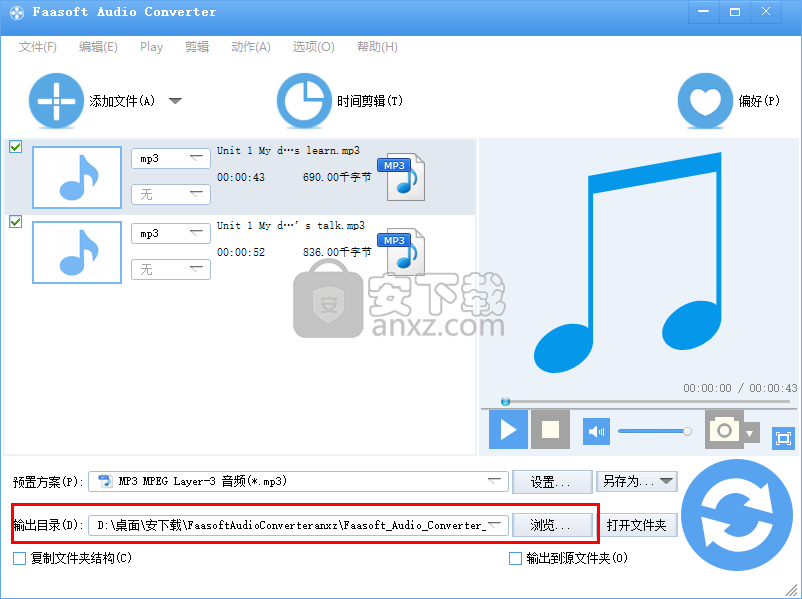Click the 浏览... button
Image resolution: width=802 pixels, height=599 pixels.
click(552, 525)
